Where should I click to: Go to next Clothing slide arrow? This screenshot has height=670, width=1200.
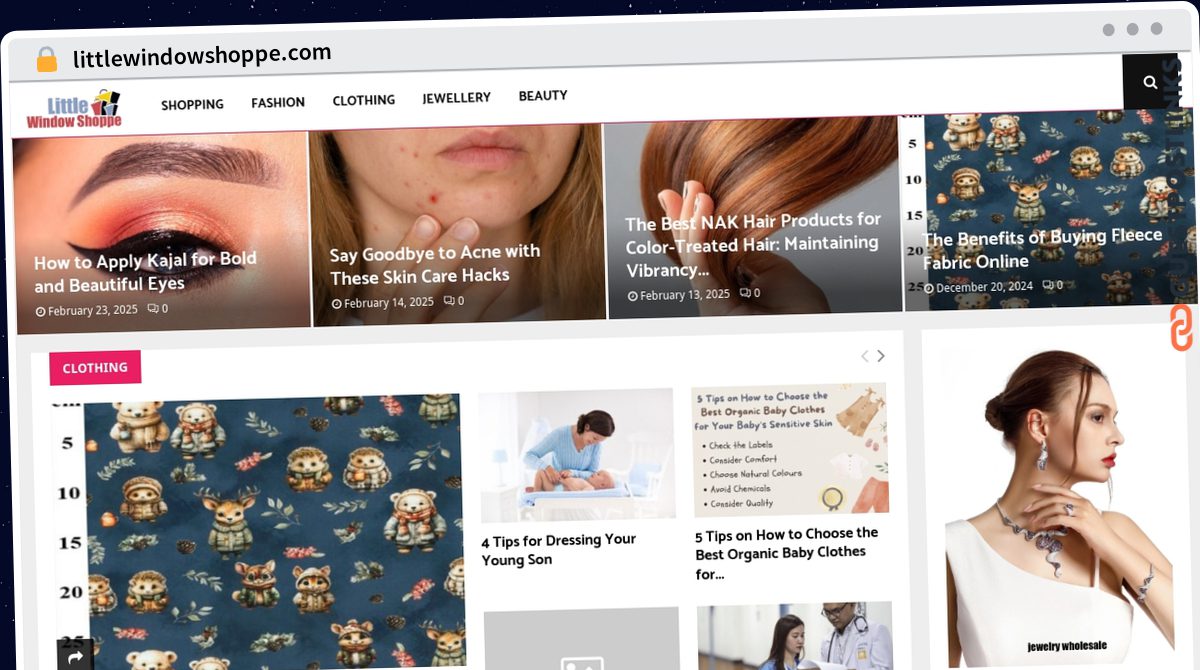[881, 356]
